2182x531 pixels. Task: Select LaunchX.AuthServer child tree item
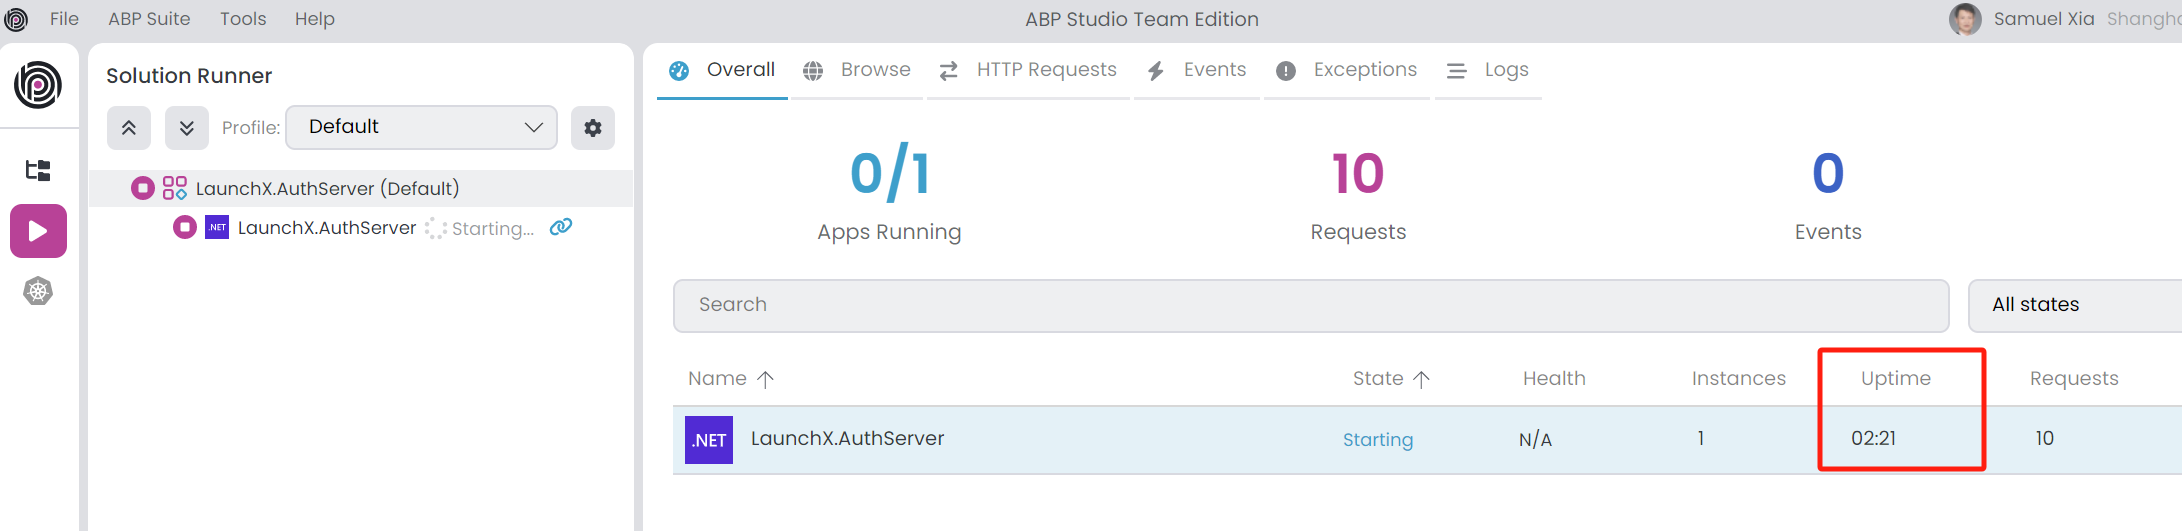327,228
